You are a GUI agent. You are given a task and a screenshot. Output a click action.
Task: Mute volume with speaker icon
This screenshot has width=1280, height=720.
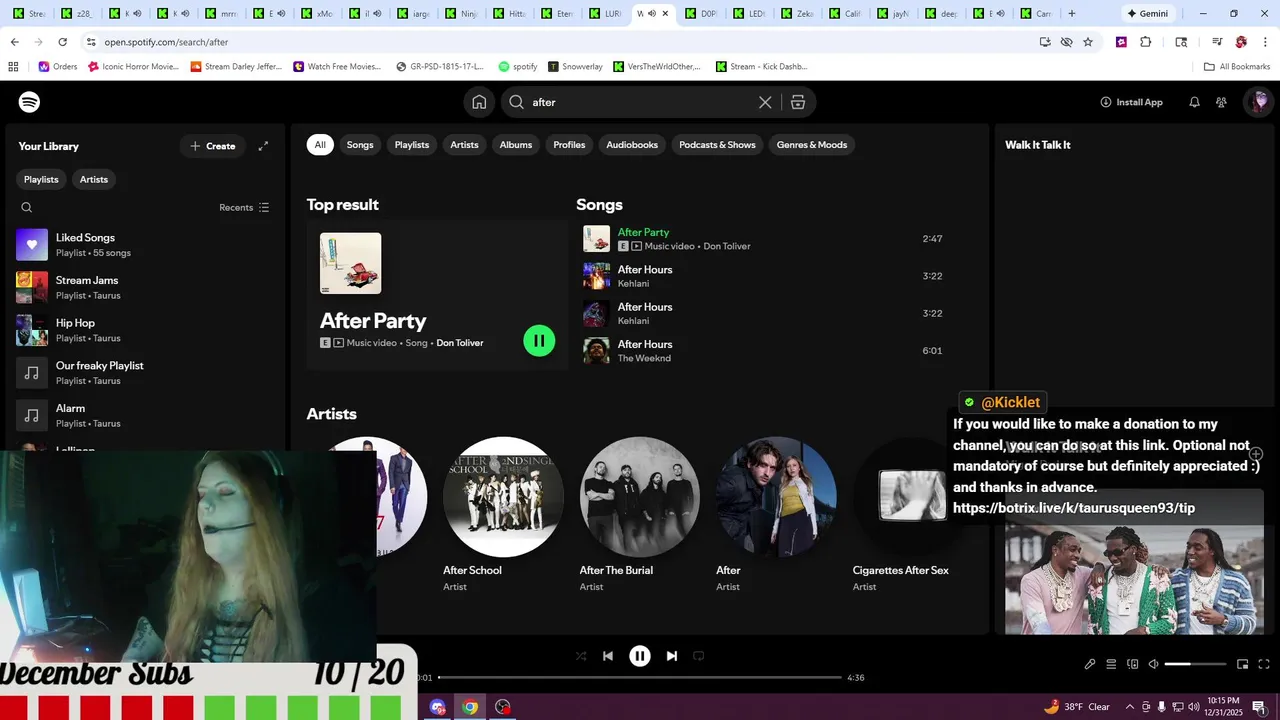1153,664
